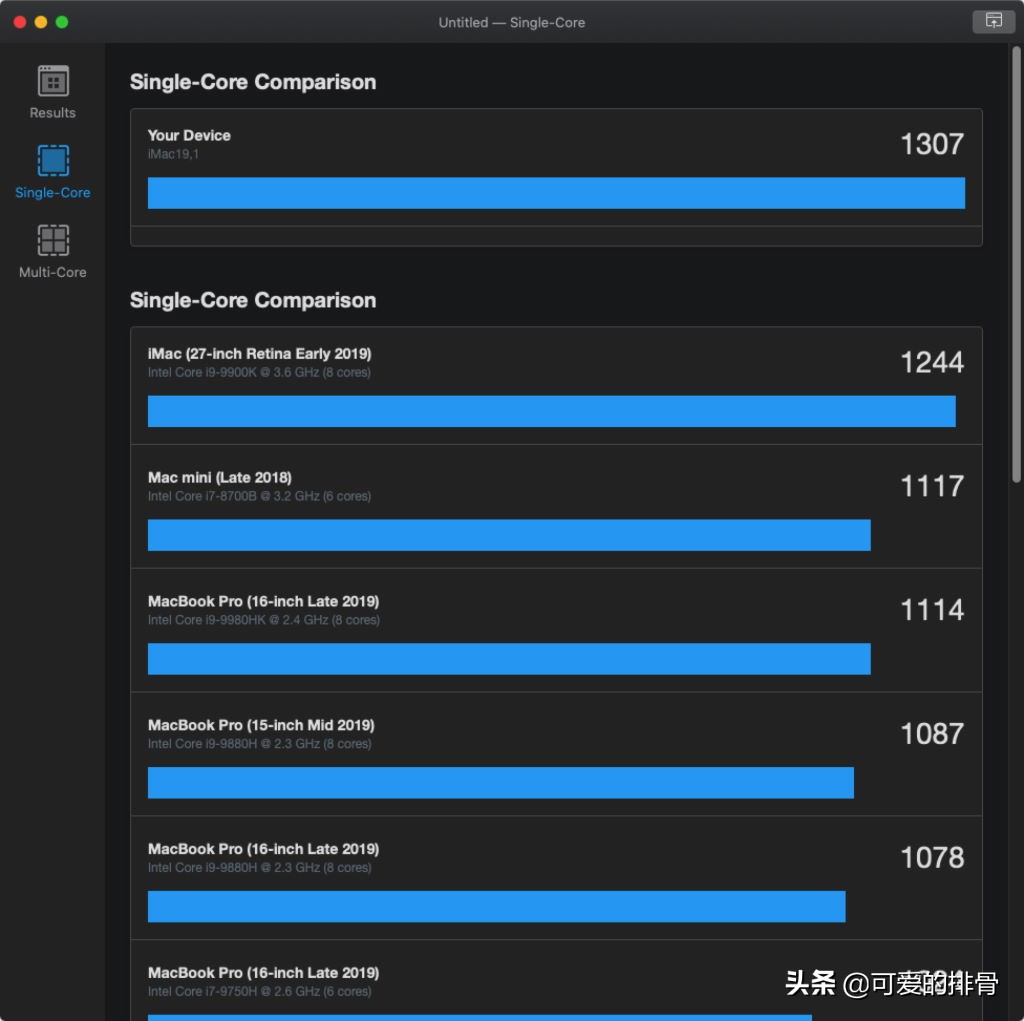Click the window title 'Untitled — Single-Core'
This screenshot has width=1024, height=1021.
click(511, 22)
